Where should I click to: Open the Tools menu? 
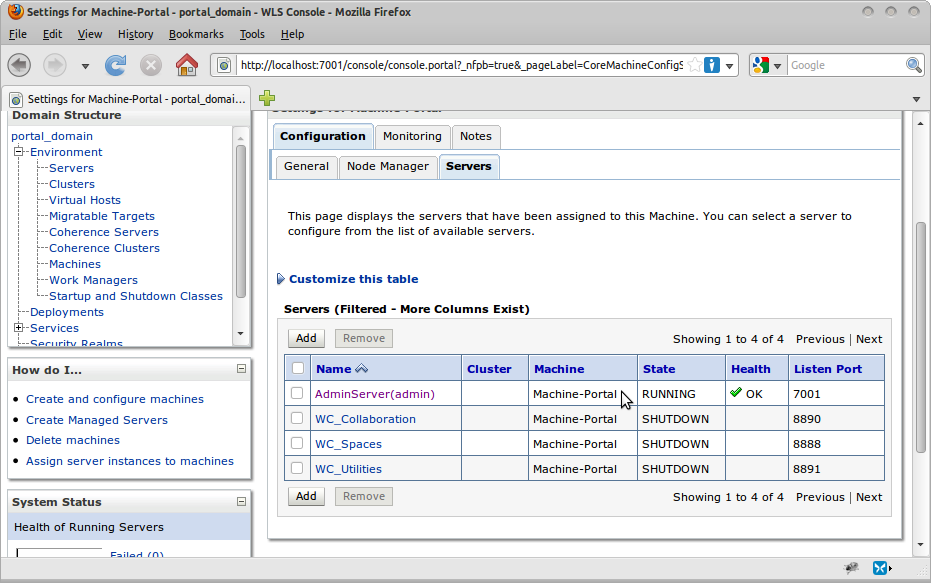(252, 34)
